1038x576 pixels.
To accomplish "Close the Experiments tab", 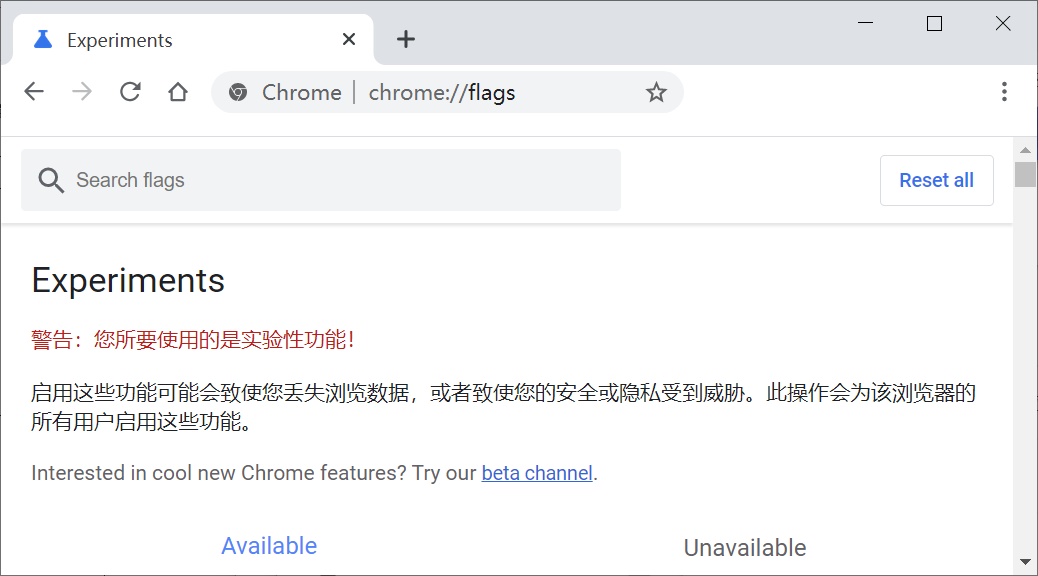I will point(349,40).
